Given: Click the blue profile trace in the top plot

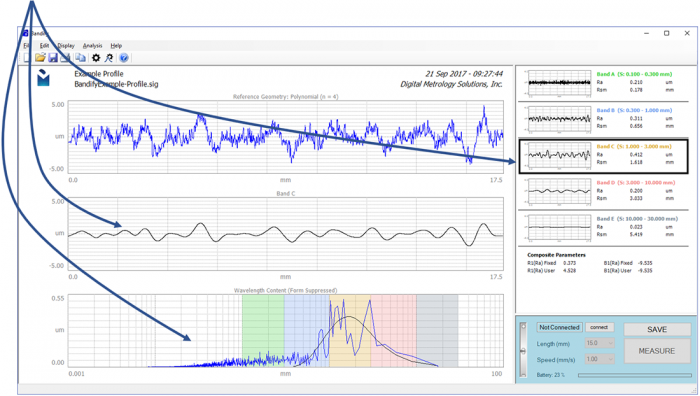Looking at the screenshot, I should pos(286,136).
